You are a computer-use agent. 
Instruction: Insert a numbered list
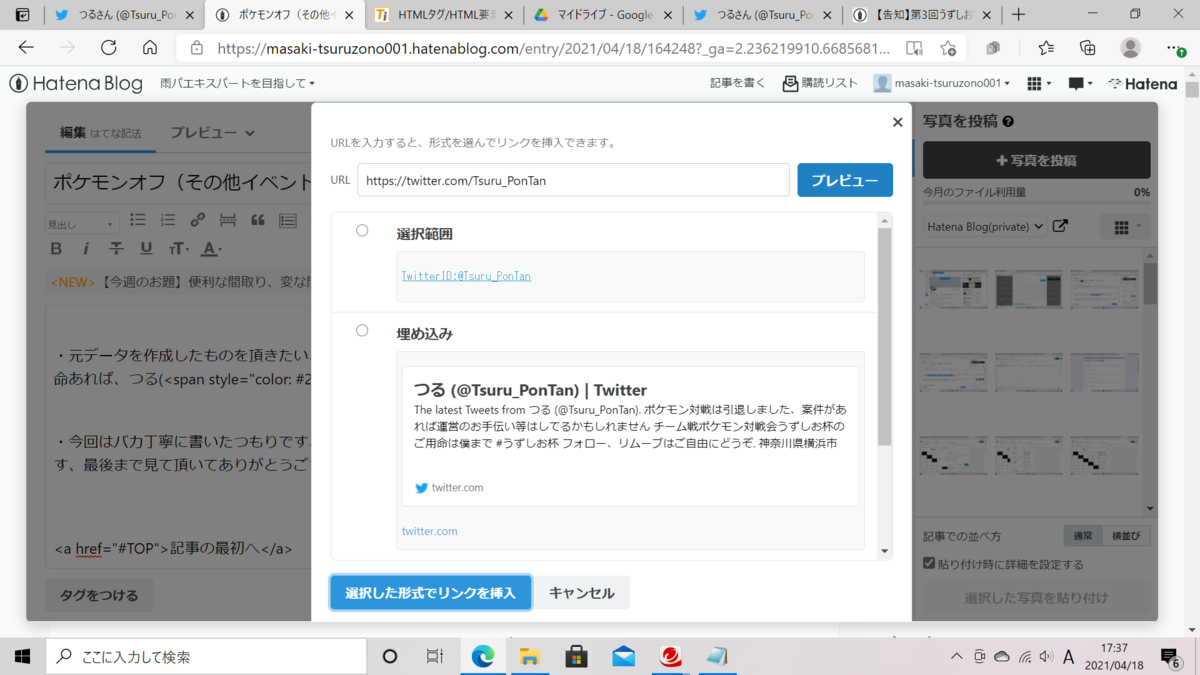pos(168,220)
